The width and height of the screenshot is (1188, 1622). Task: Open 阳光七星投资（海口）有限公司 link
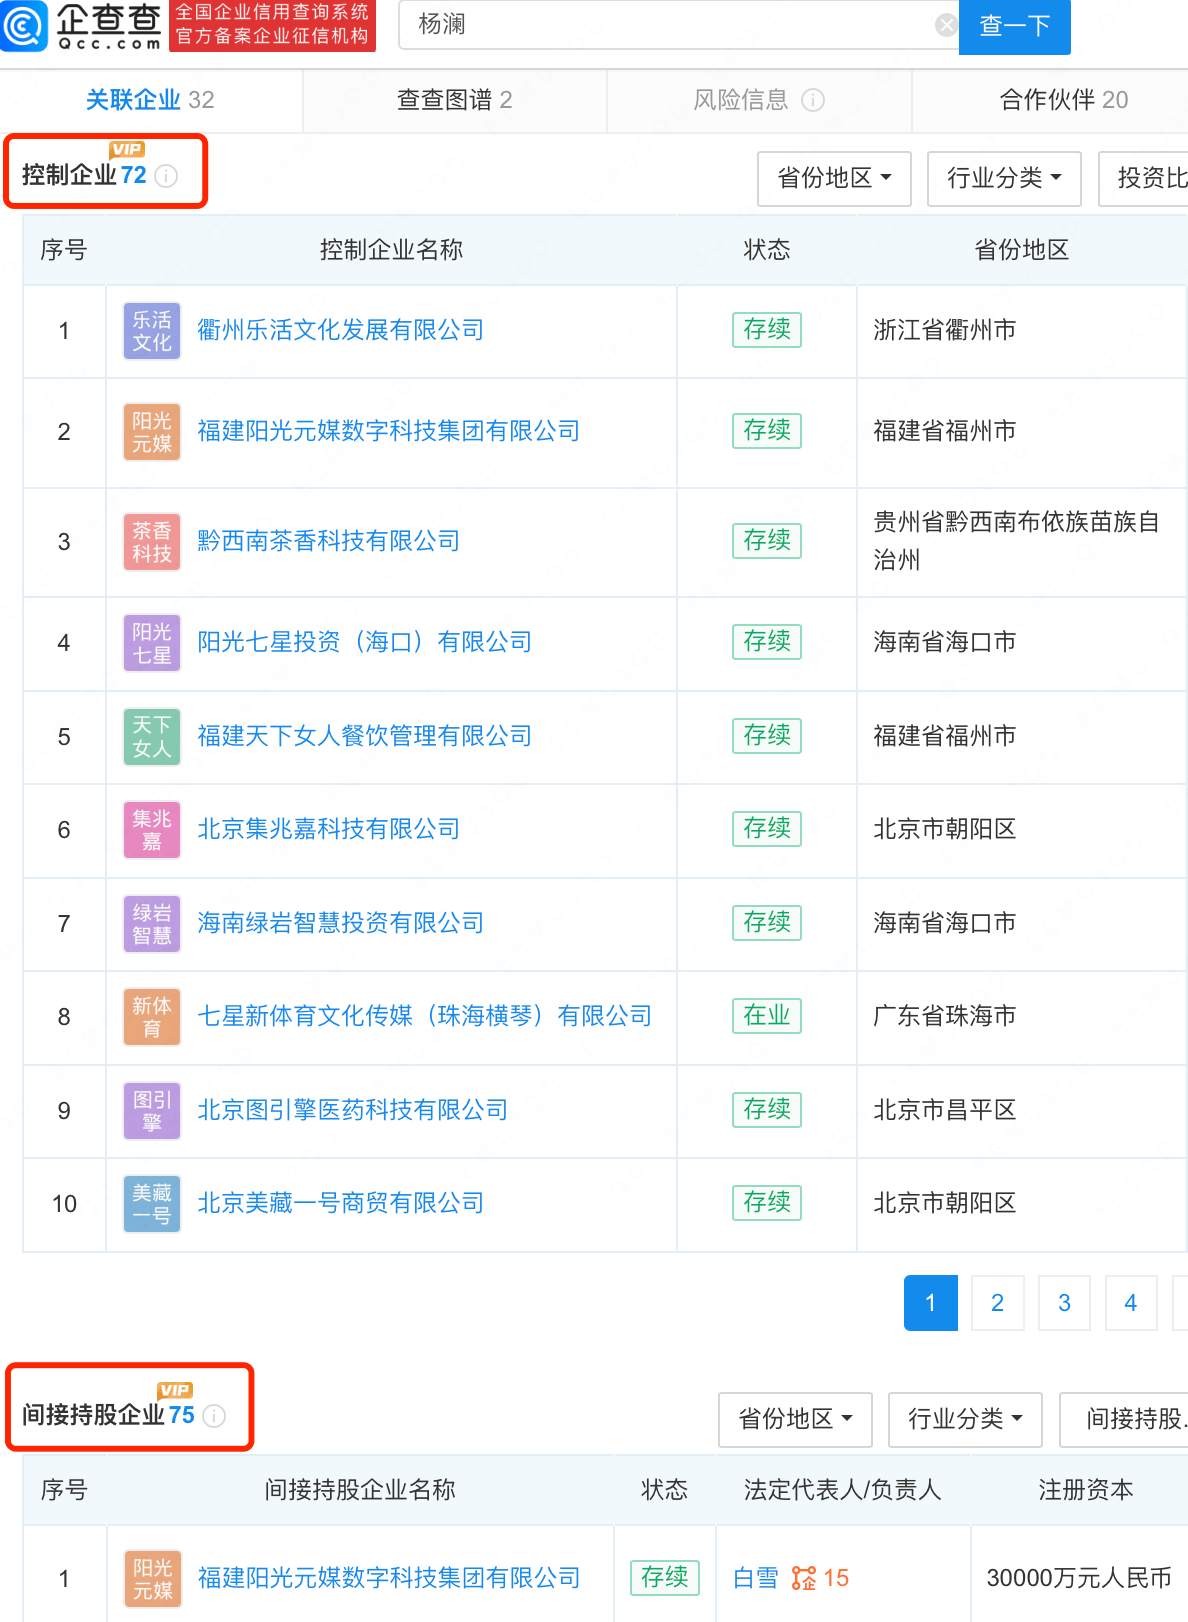point(365,642)
